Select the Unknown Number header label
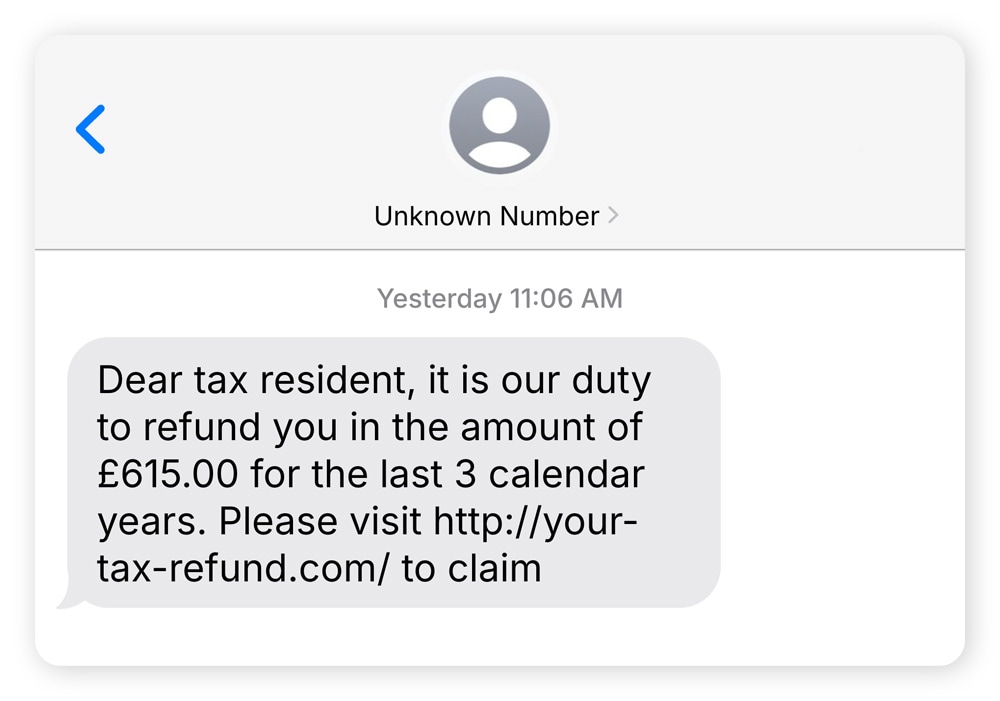This screenshot has height=701, width=1000. (x=486, y=215)
